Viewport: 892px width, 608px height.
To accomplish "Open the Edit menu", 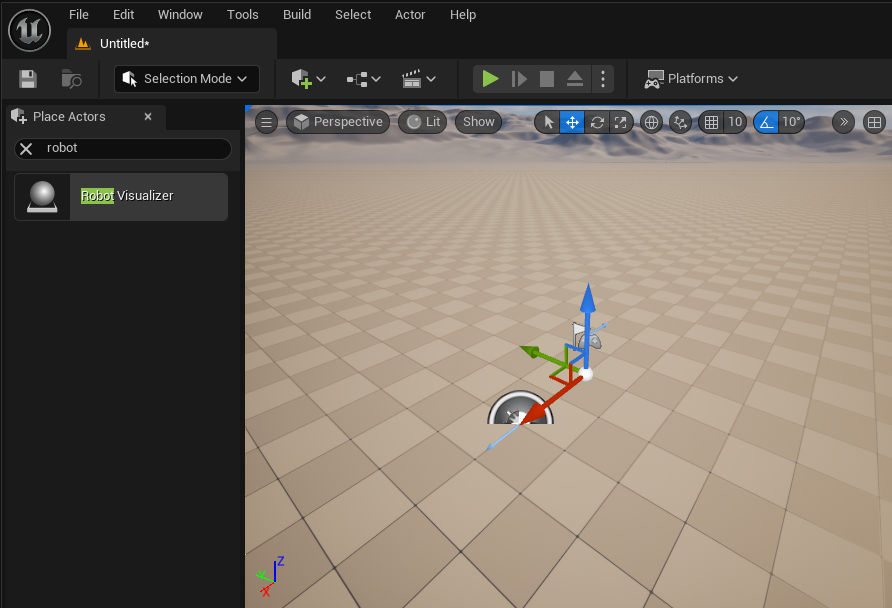I will (x=123, y=15).
